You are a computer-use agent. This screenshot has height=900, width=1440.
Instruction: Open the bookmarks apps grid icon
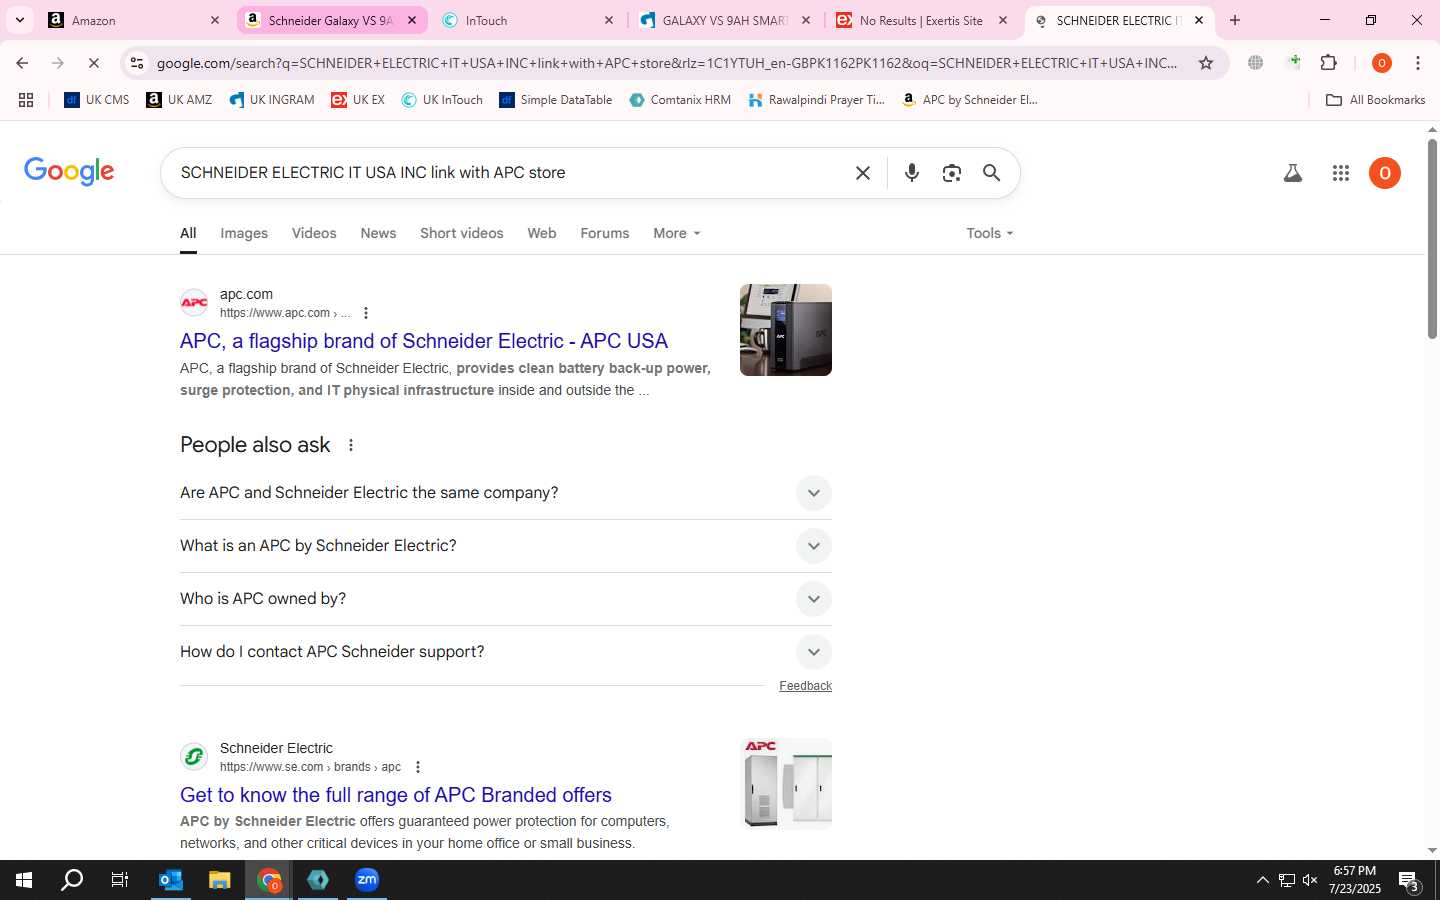coord(26,100)
